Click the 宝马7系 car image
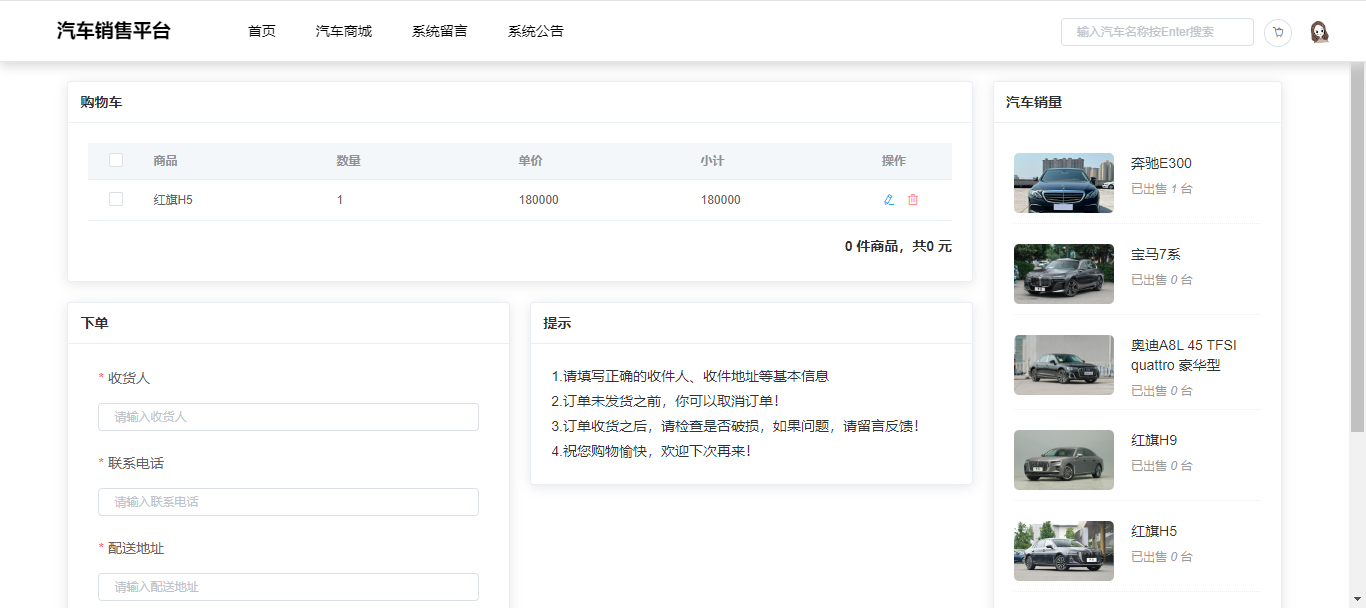The image size is (1366, 608). [1063, 274]
